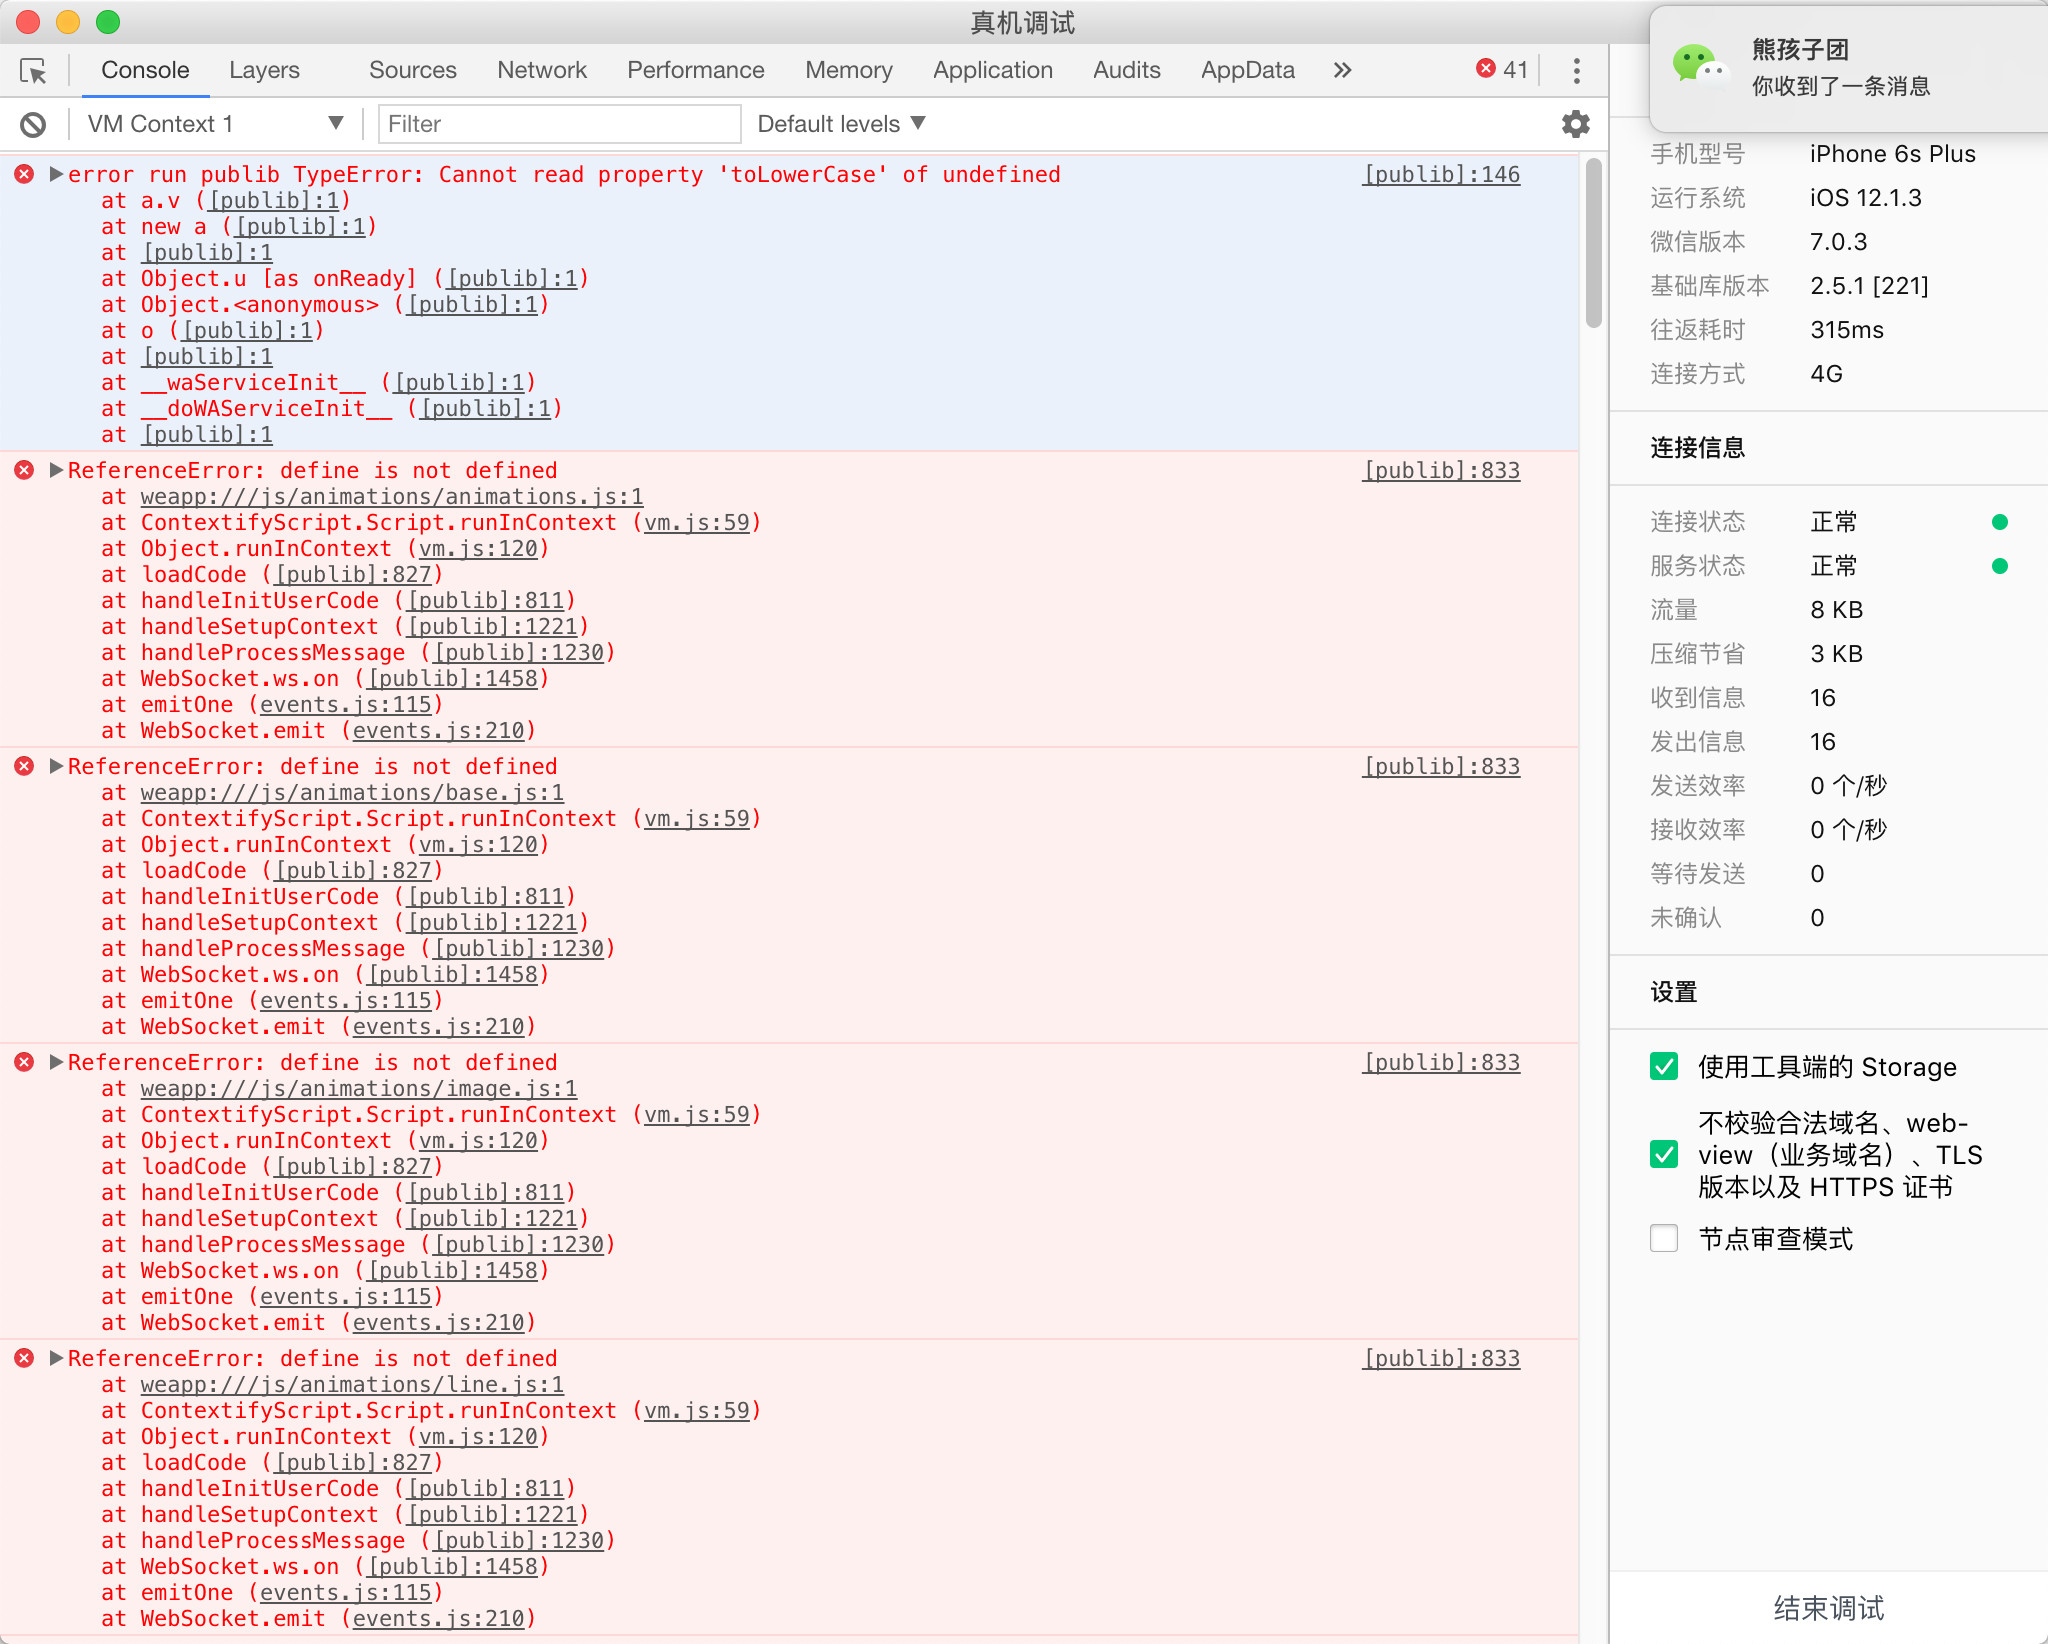Open link weapp:///js/animations/line.js:1
The width and height of the screenshot is (2048, 1644).
point(352,1384)
